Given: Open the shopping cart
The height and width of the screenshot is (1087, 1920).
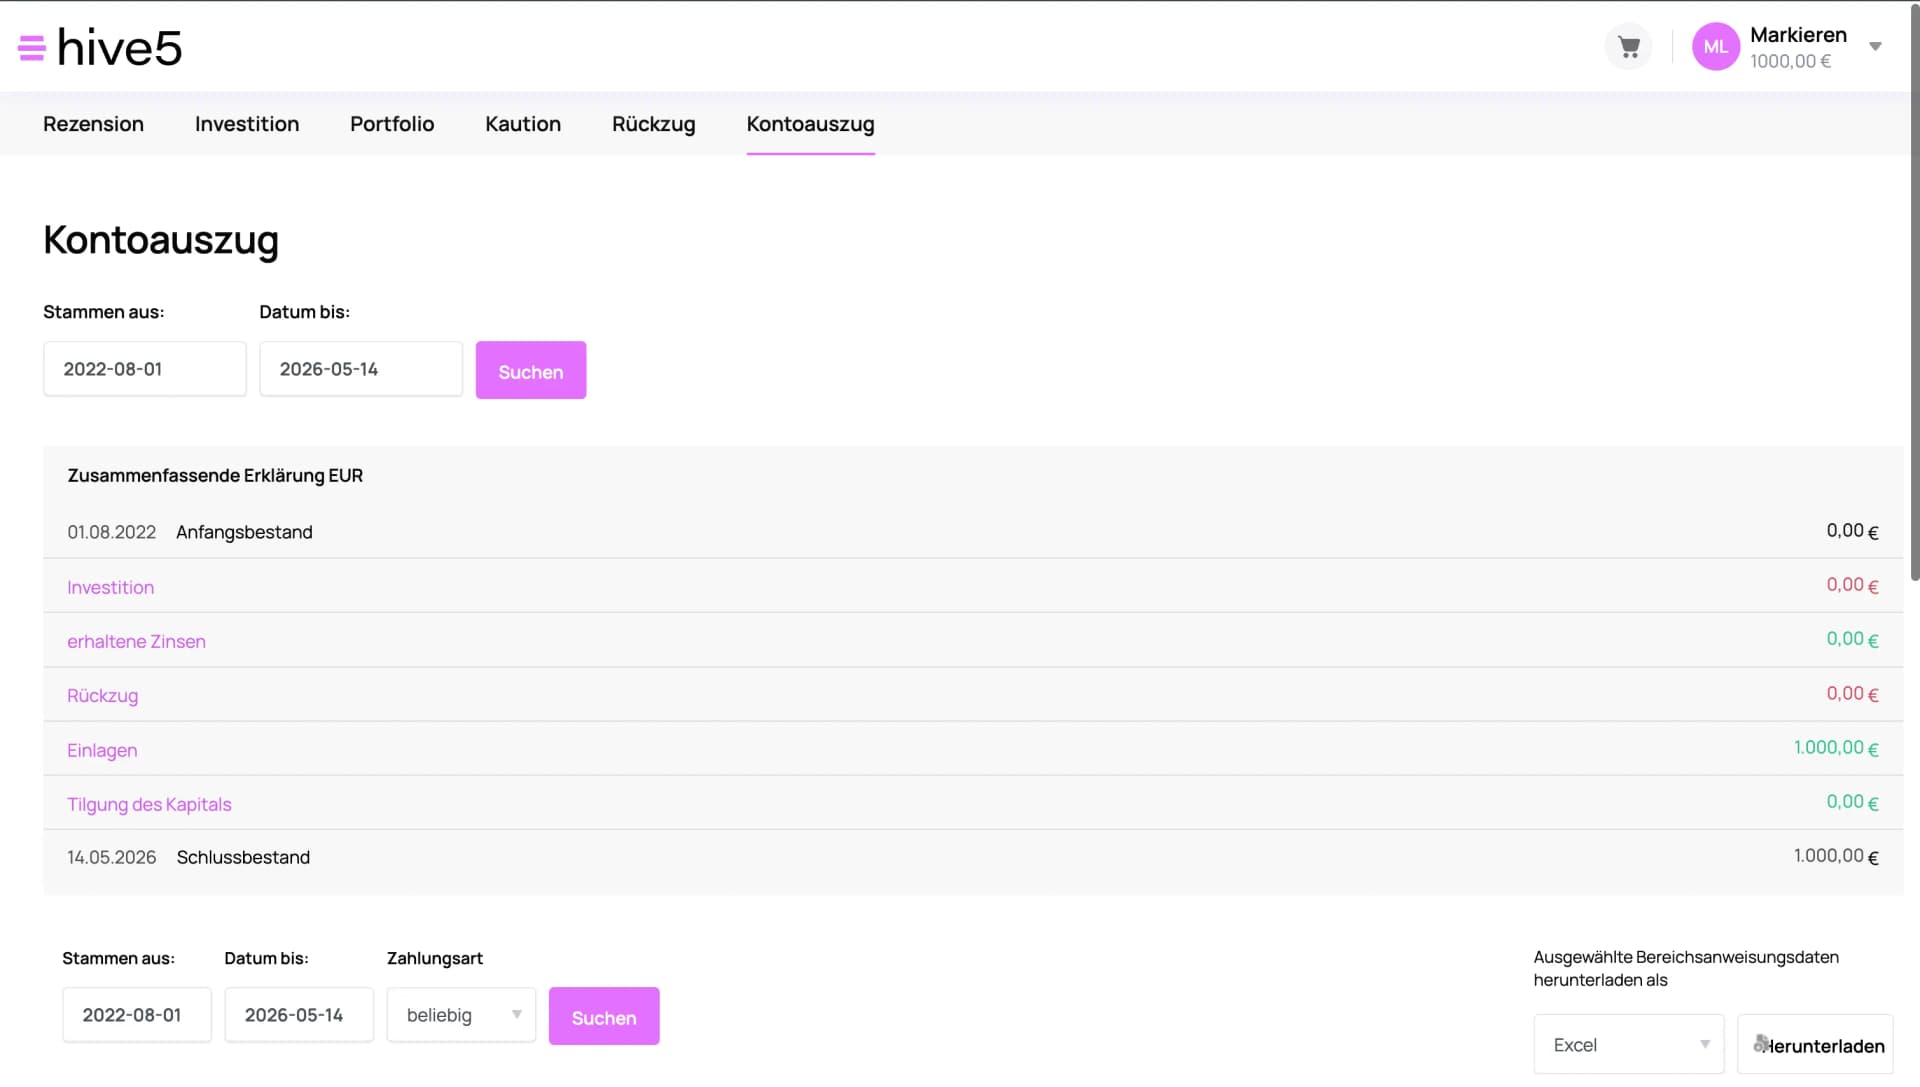Looking at the screenshot, I should [x=1629, y=47].
